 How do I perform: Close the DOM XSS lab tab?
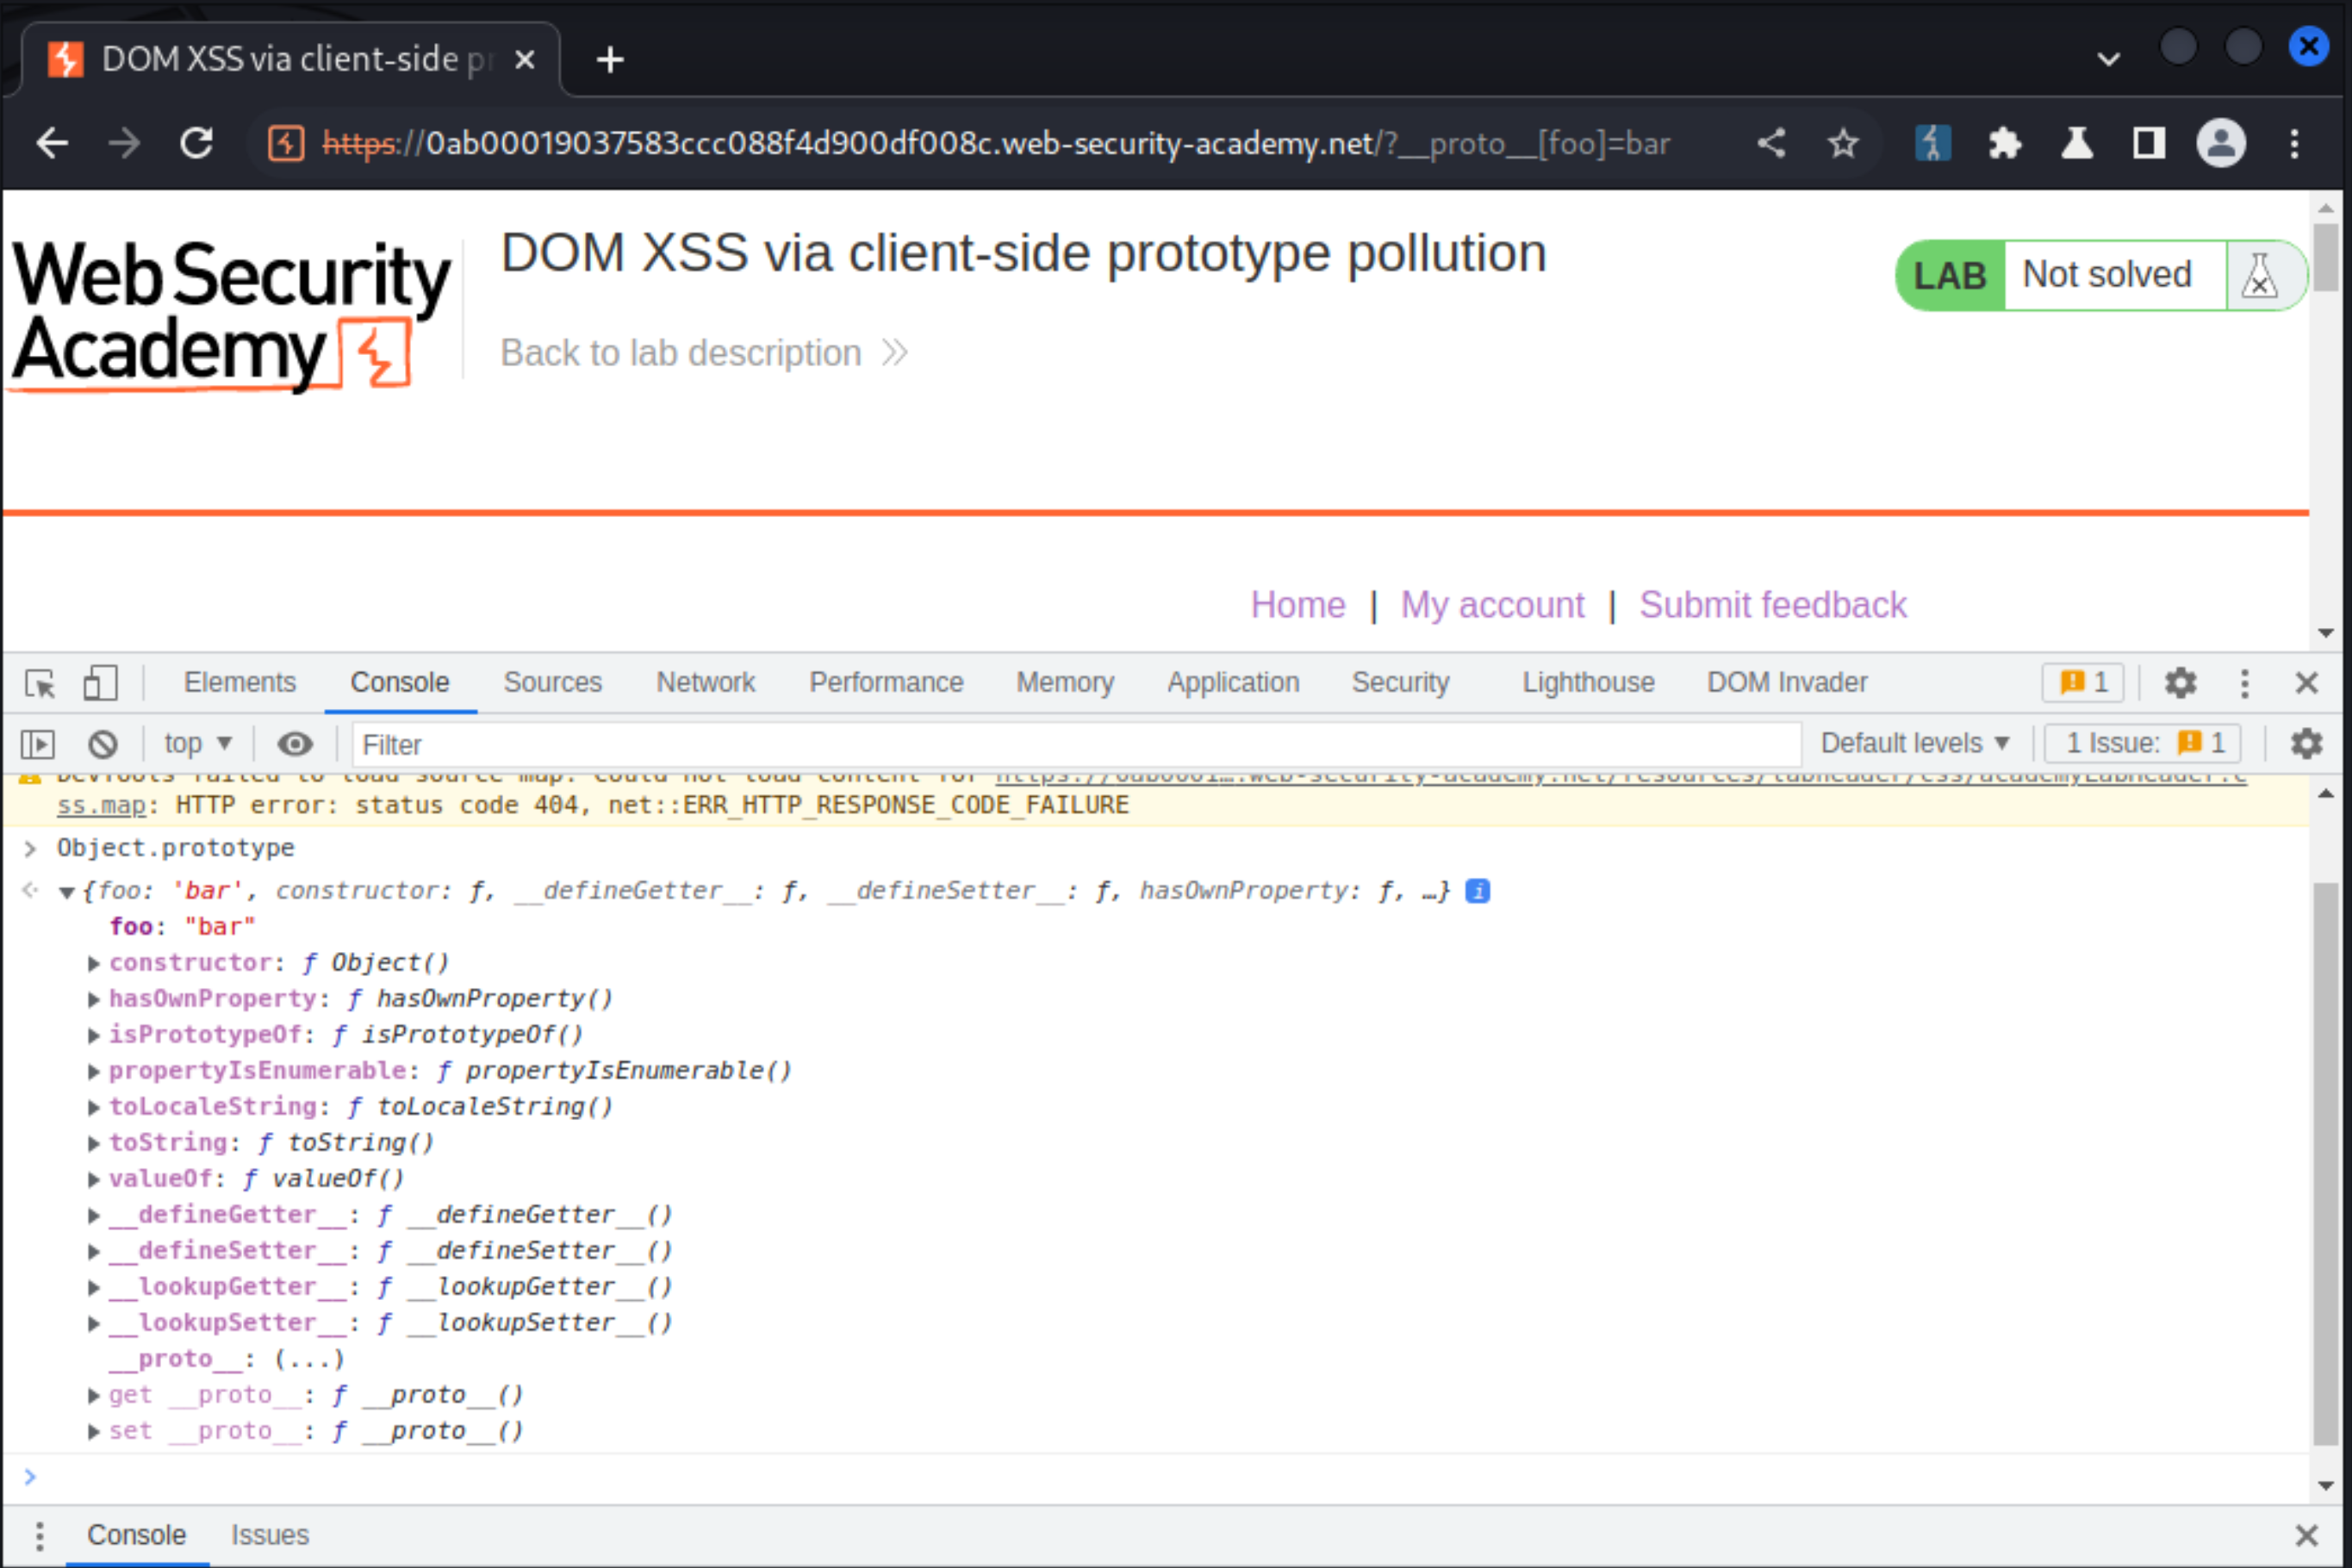click(x=524, y=60)
